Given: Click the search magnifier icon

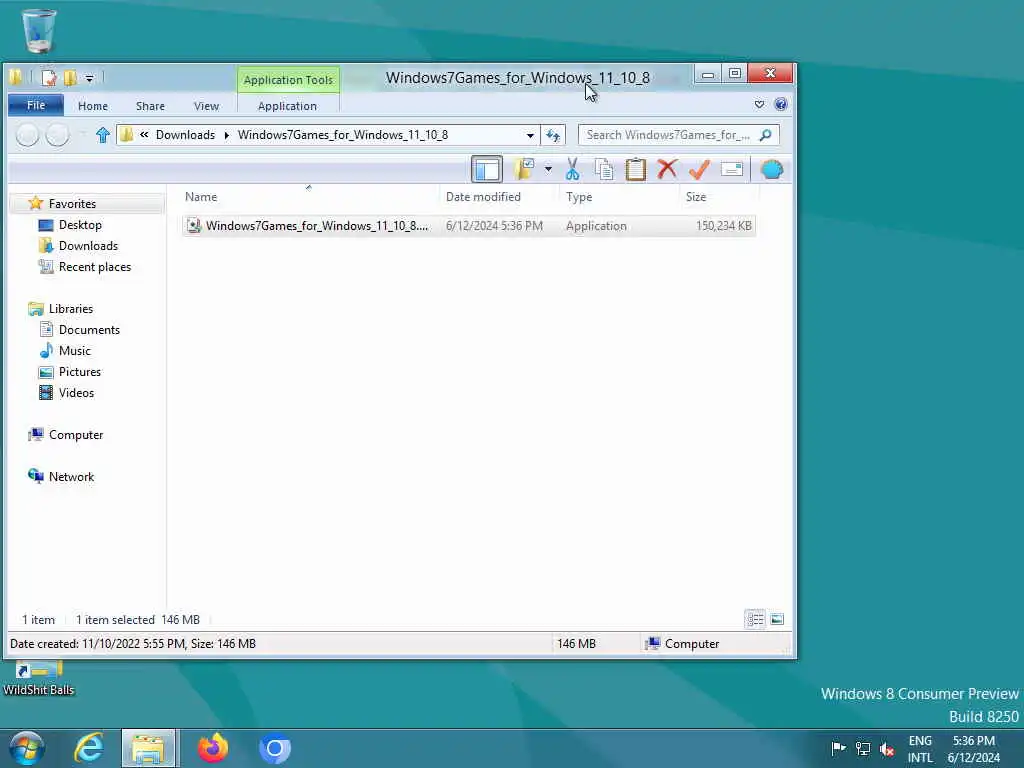Looking at the screenshot, I should pos(766,135).
